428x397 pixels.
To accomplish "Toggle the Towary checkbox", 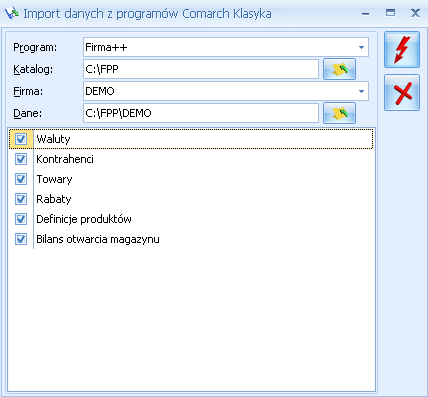I will pos(21,179).
